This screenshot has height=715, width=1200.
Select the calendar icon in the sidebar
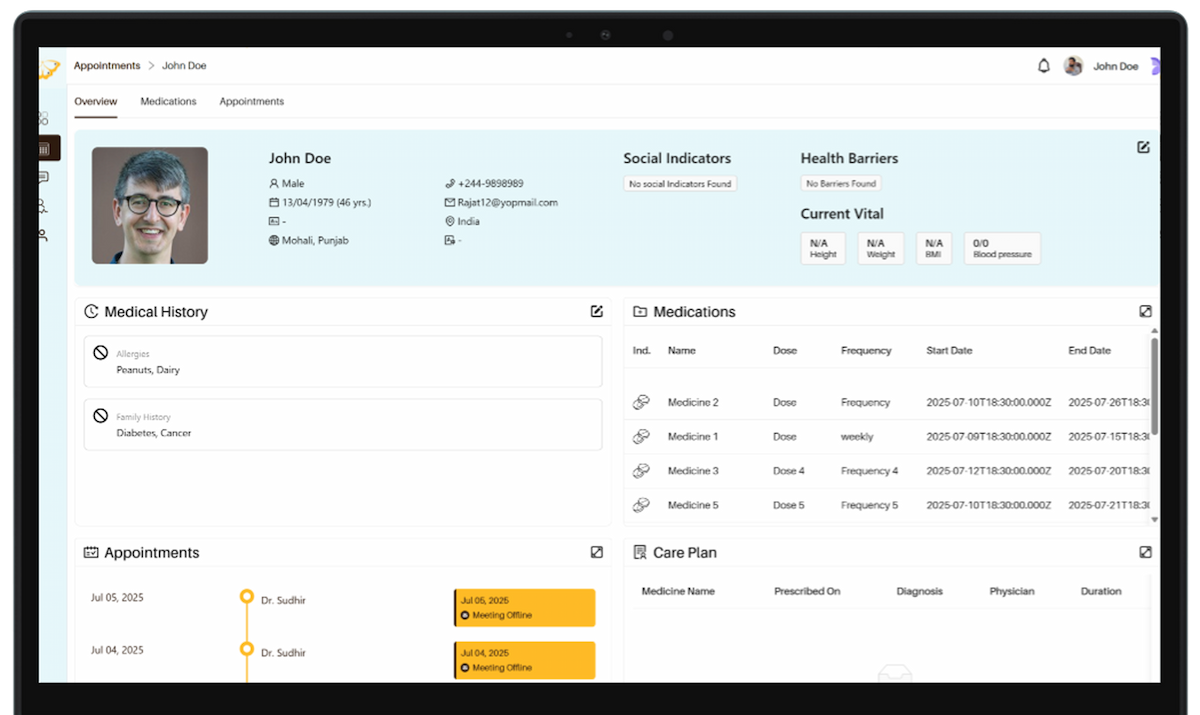tap(44, 149)
